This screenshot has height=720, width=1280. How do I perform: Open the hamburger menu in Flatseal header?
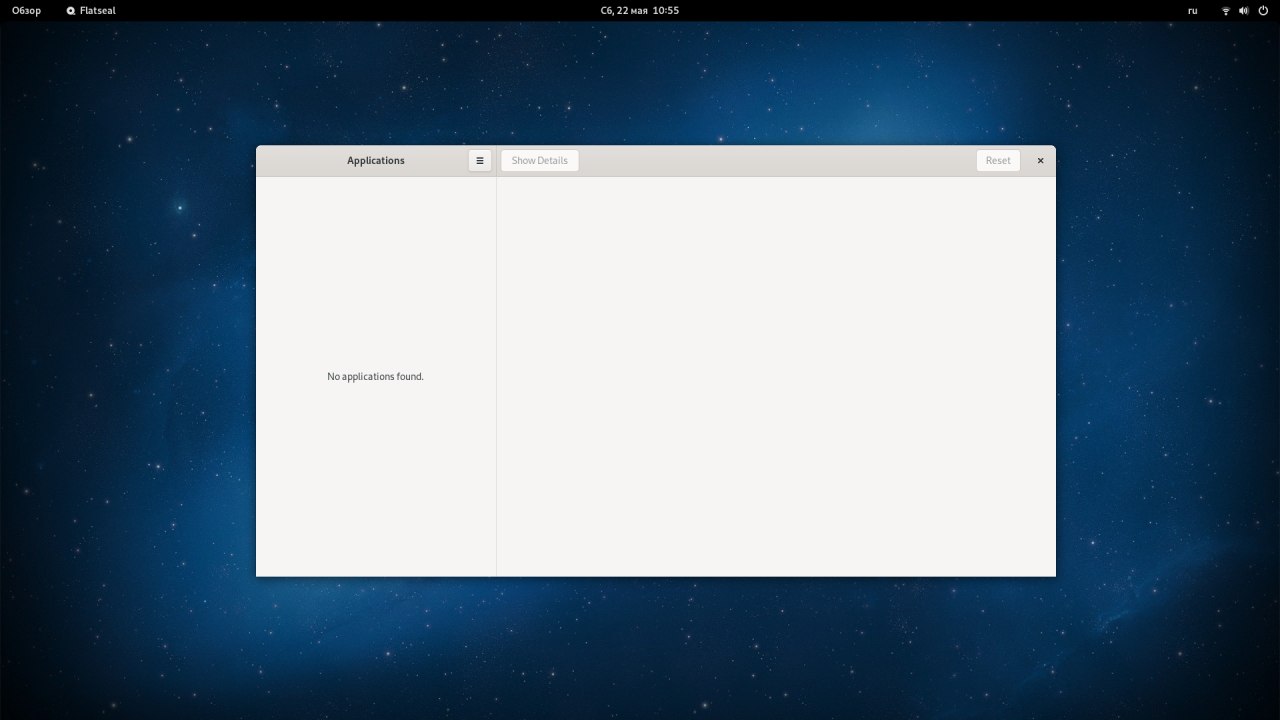point(480,160)
